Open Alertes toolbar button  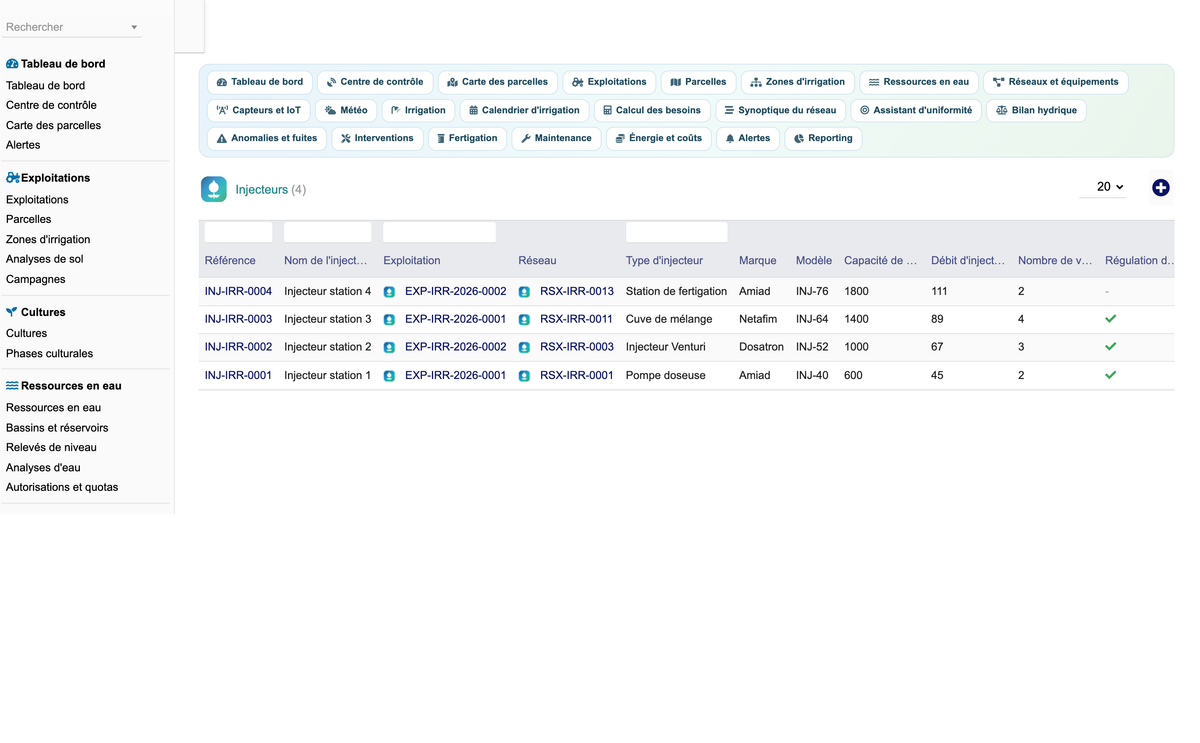[748, 138]
